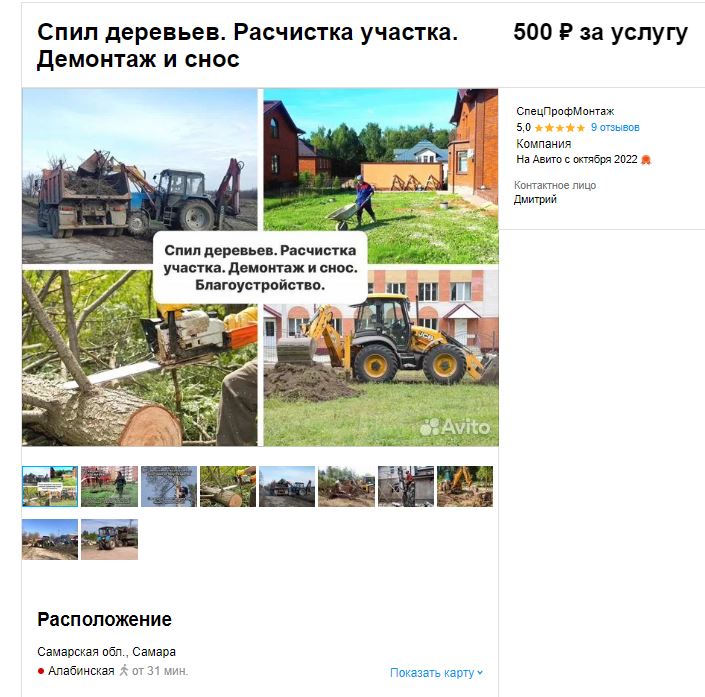Viewport: 705px width, 697px height.
Task: Select last thumbnail with blue tractor
Action: point(109,539)
